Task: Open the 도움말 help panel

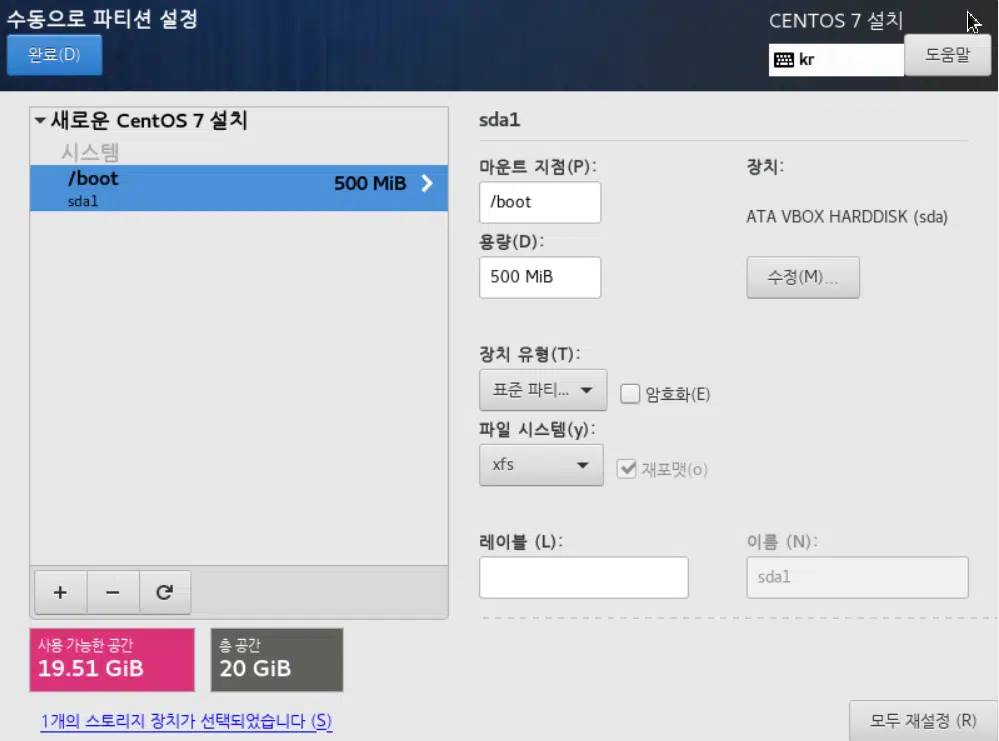Action: click(946, 55)
